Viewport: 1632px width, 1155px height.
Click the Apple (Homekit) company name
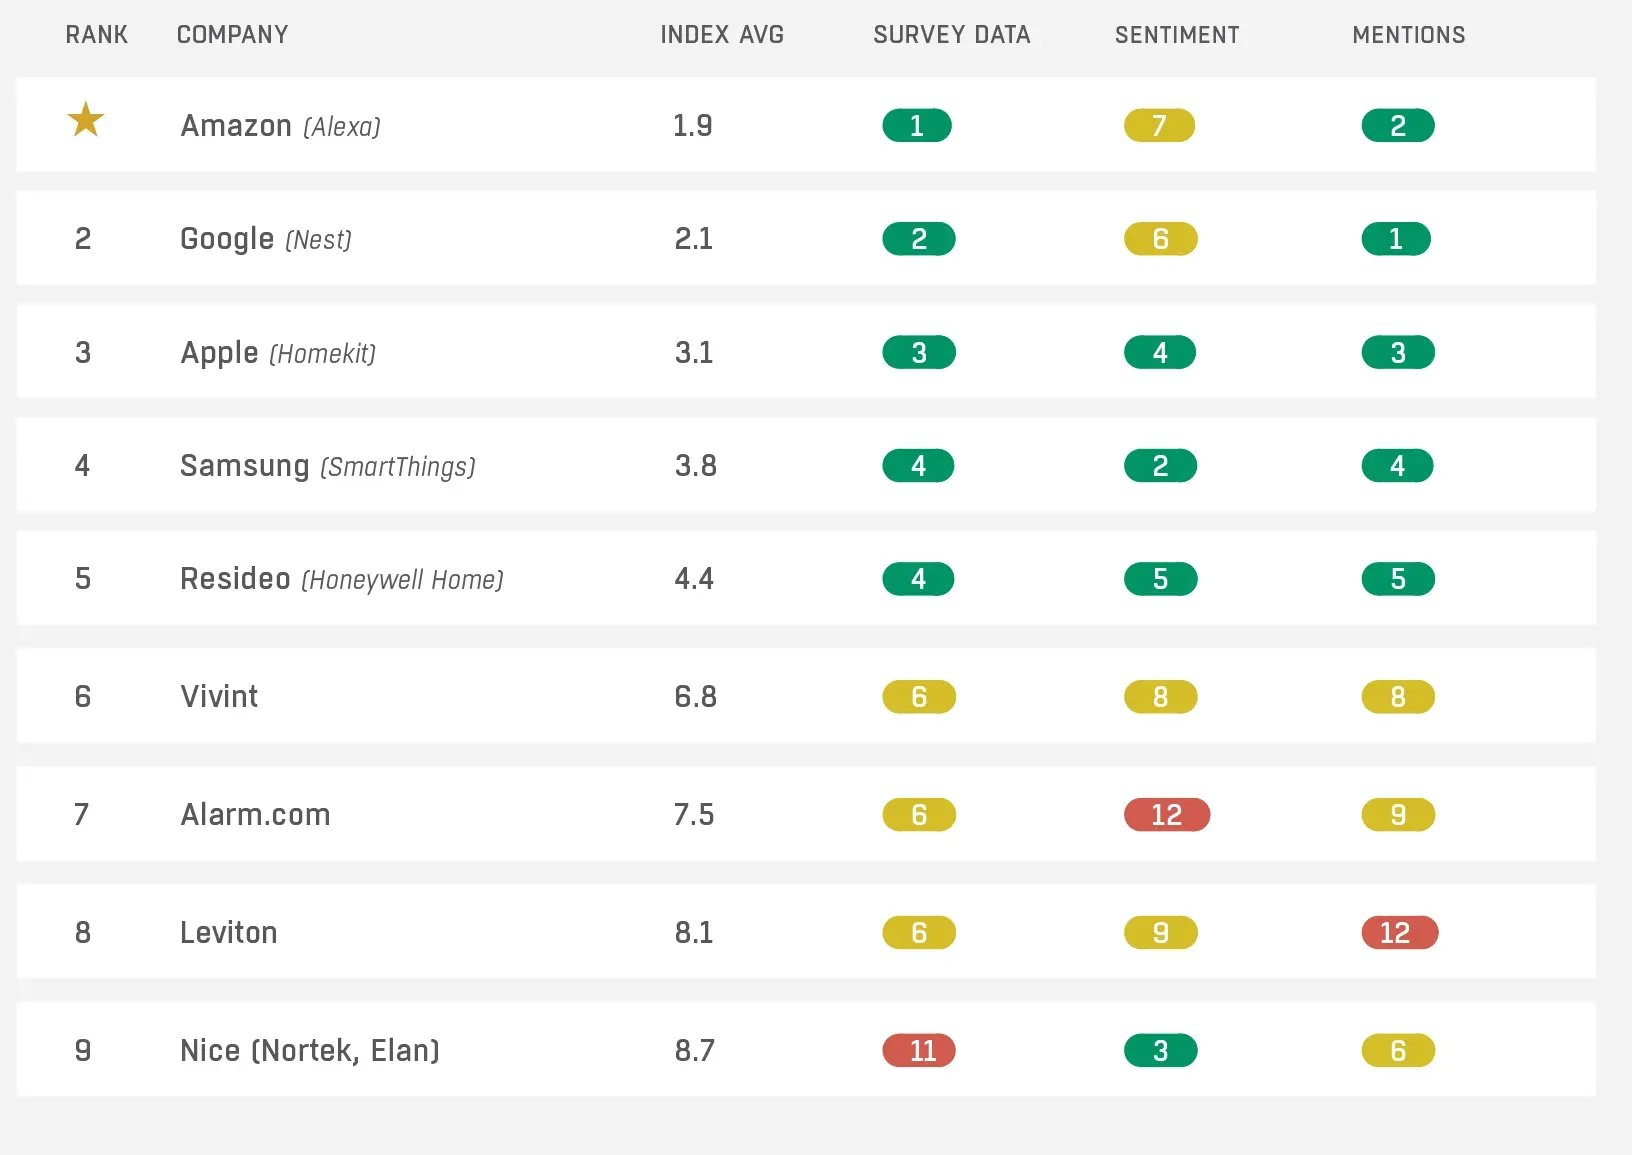[x=278, y=353]
